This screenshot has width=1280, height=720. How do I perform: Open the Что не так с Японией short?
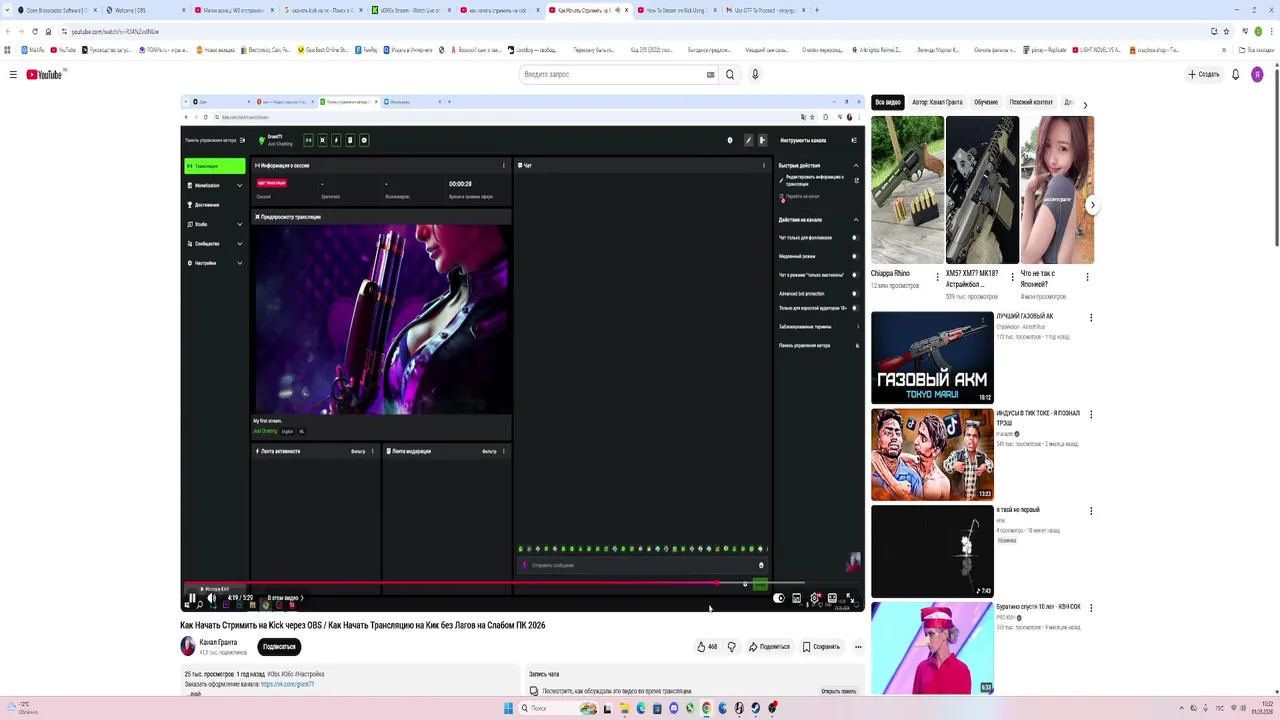[1057, 190]
